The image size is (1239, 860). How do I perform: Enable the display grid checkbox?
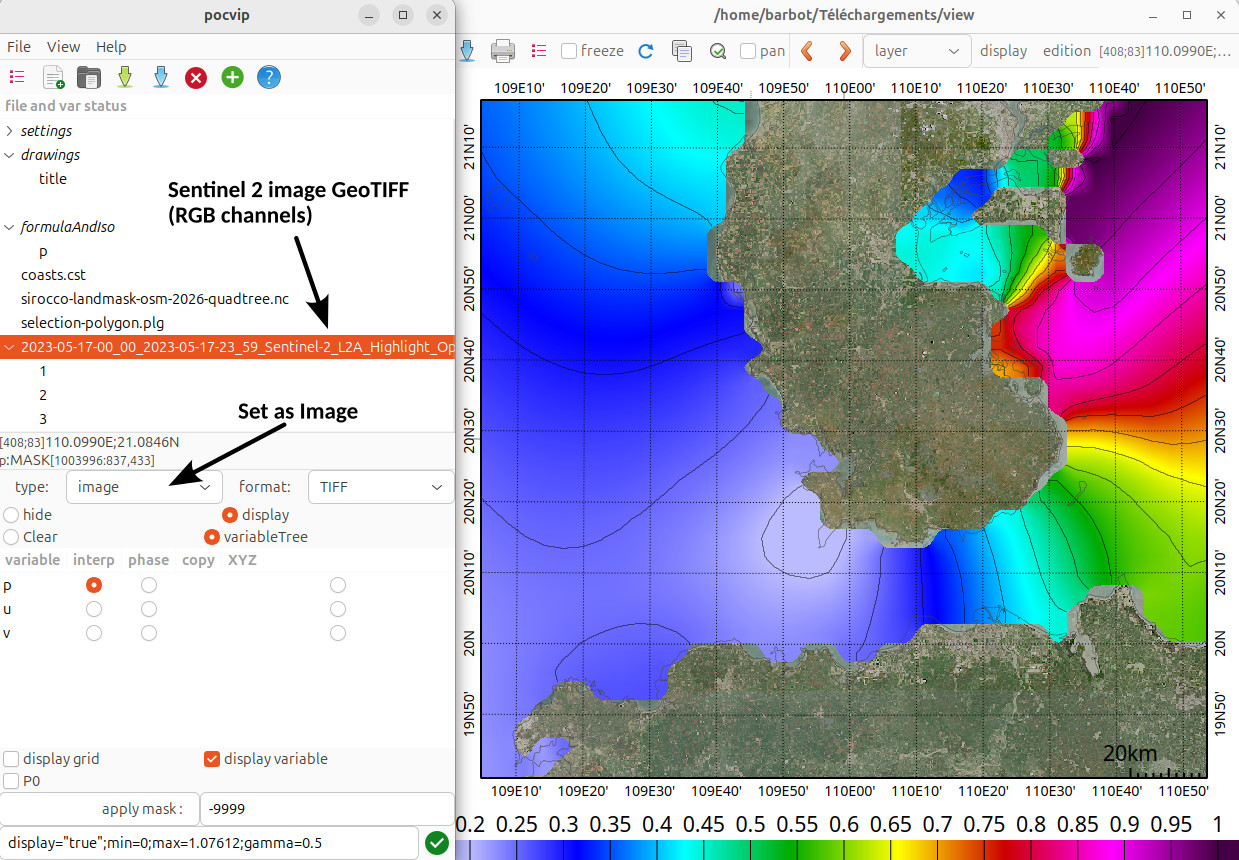click(x=12, y=759)
